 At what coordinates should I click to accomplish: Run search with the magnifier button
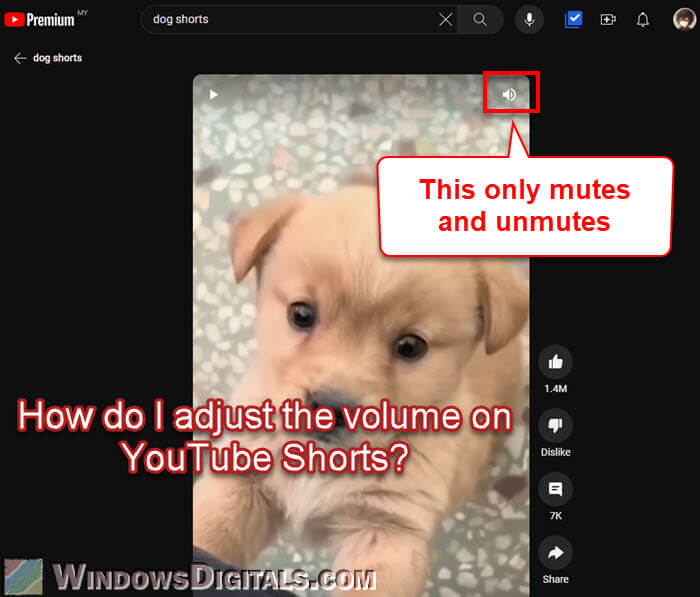[x=480, y=19]
